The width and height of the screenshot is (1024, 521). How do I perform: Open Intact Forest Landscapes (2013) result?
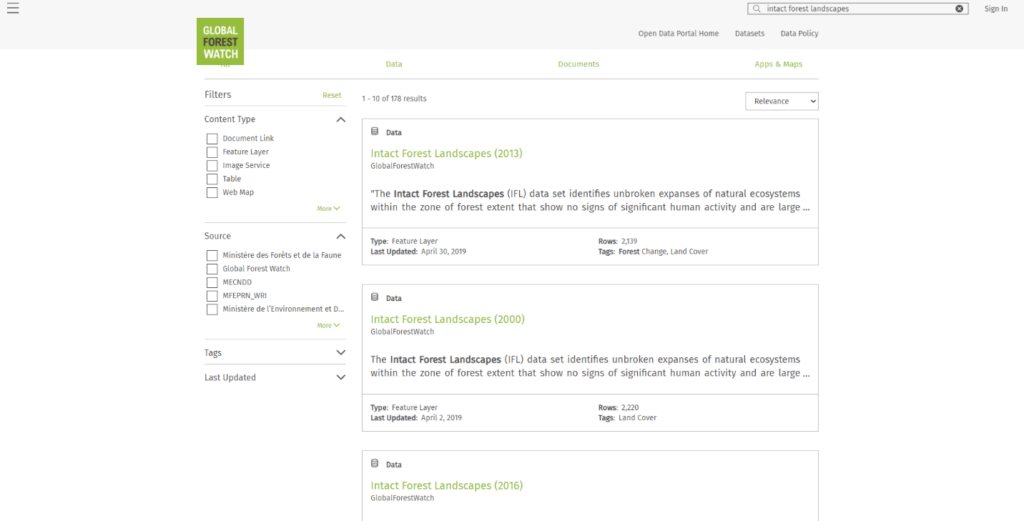(447, 153)
